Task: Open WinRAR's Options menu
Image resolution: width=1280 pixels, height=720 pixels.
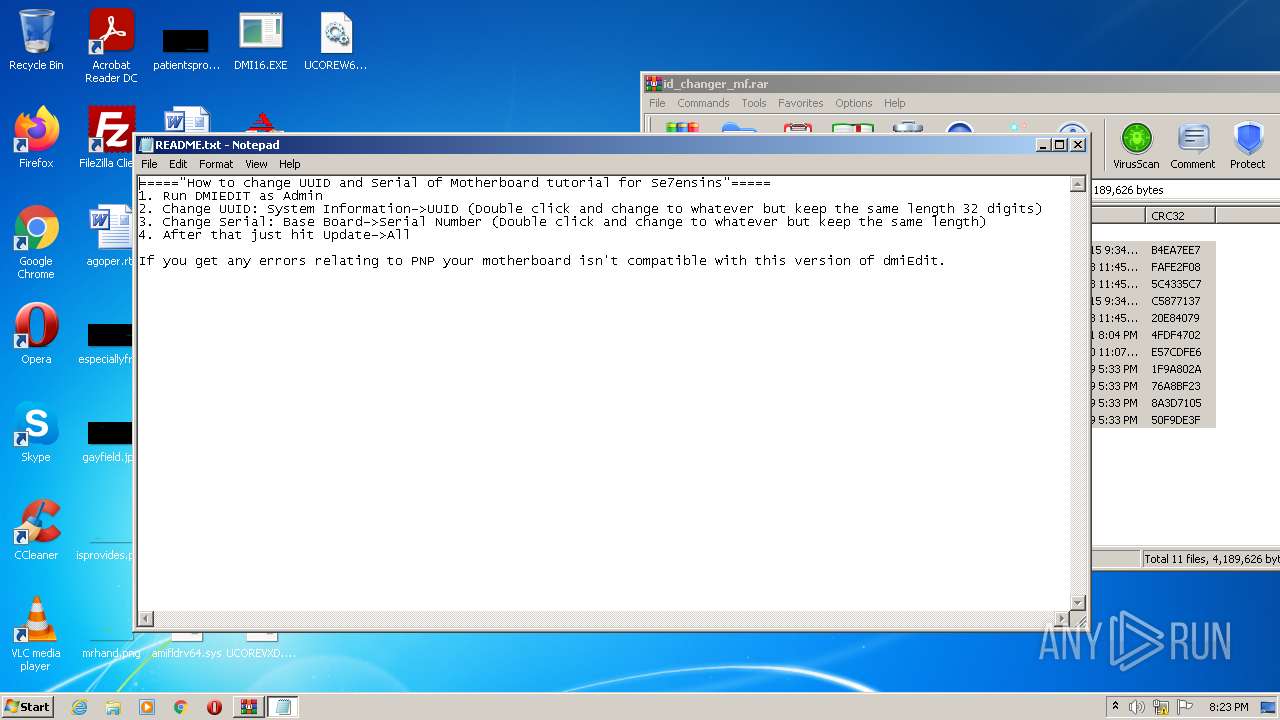Action: tap(854, 103)
